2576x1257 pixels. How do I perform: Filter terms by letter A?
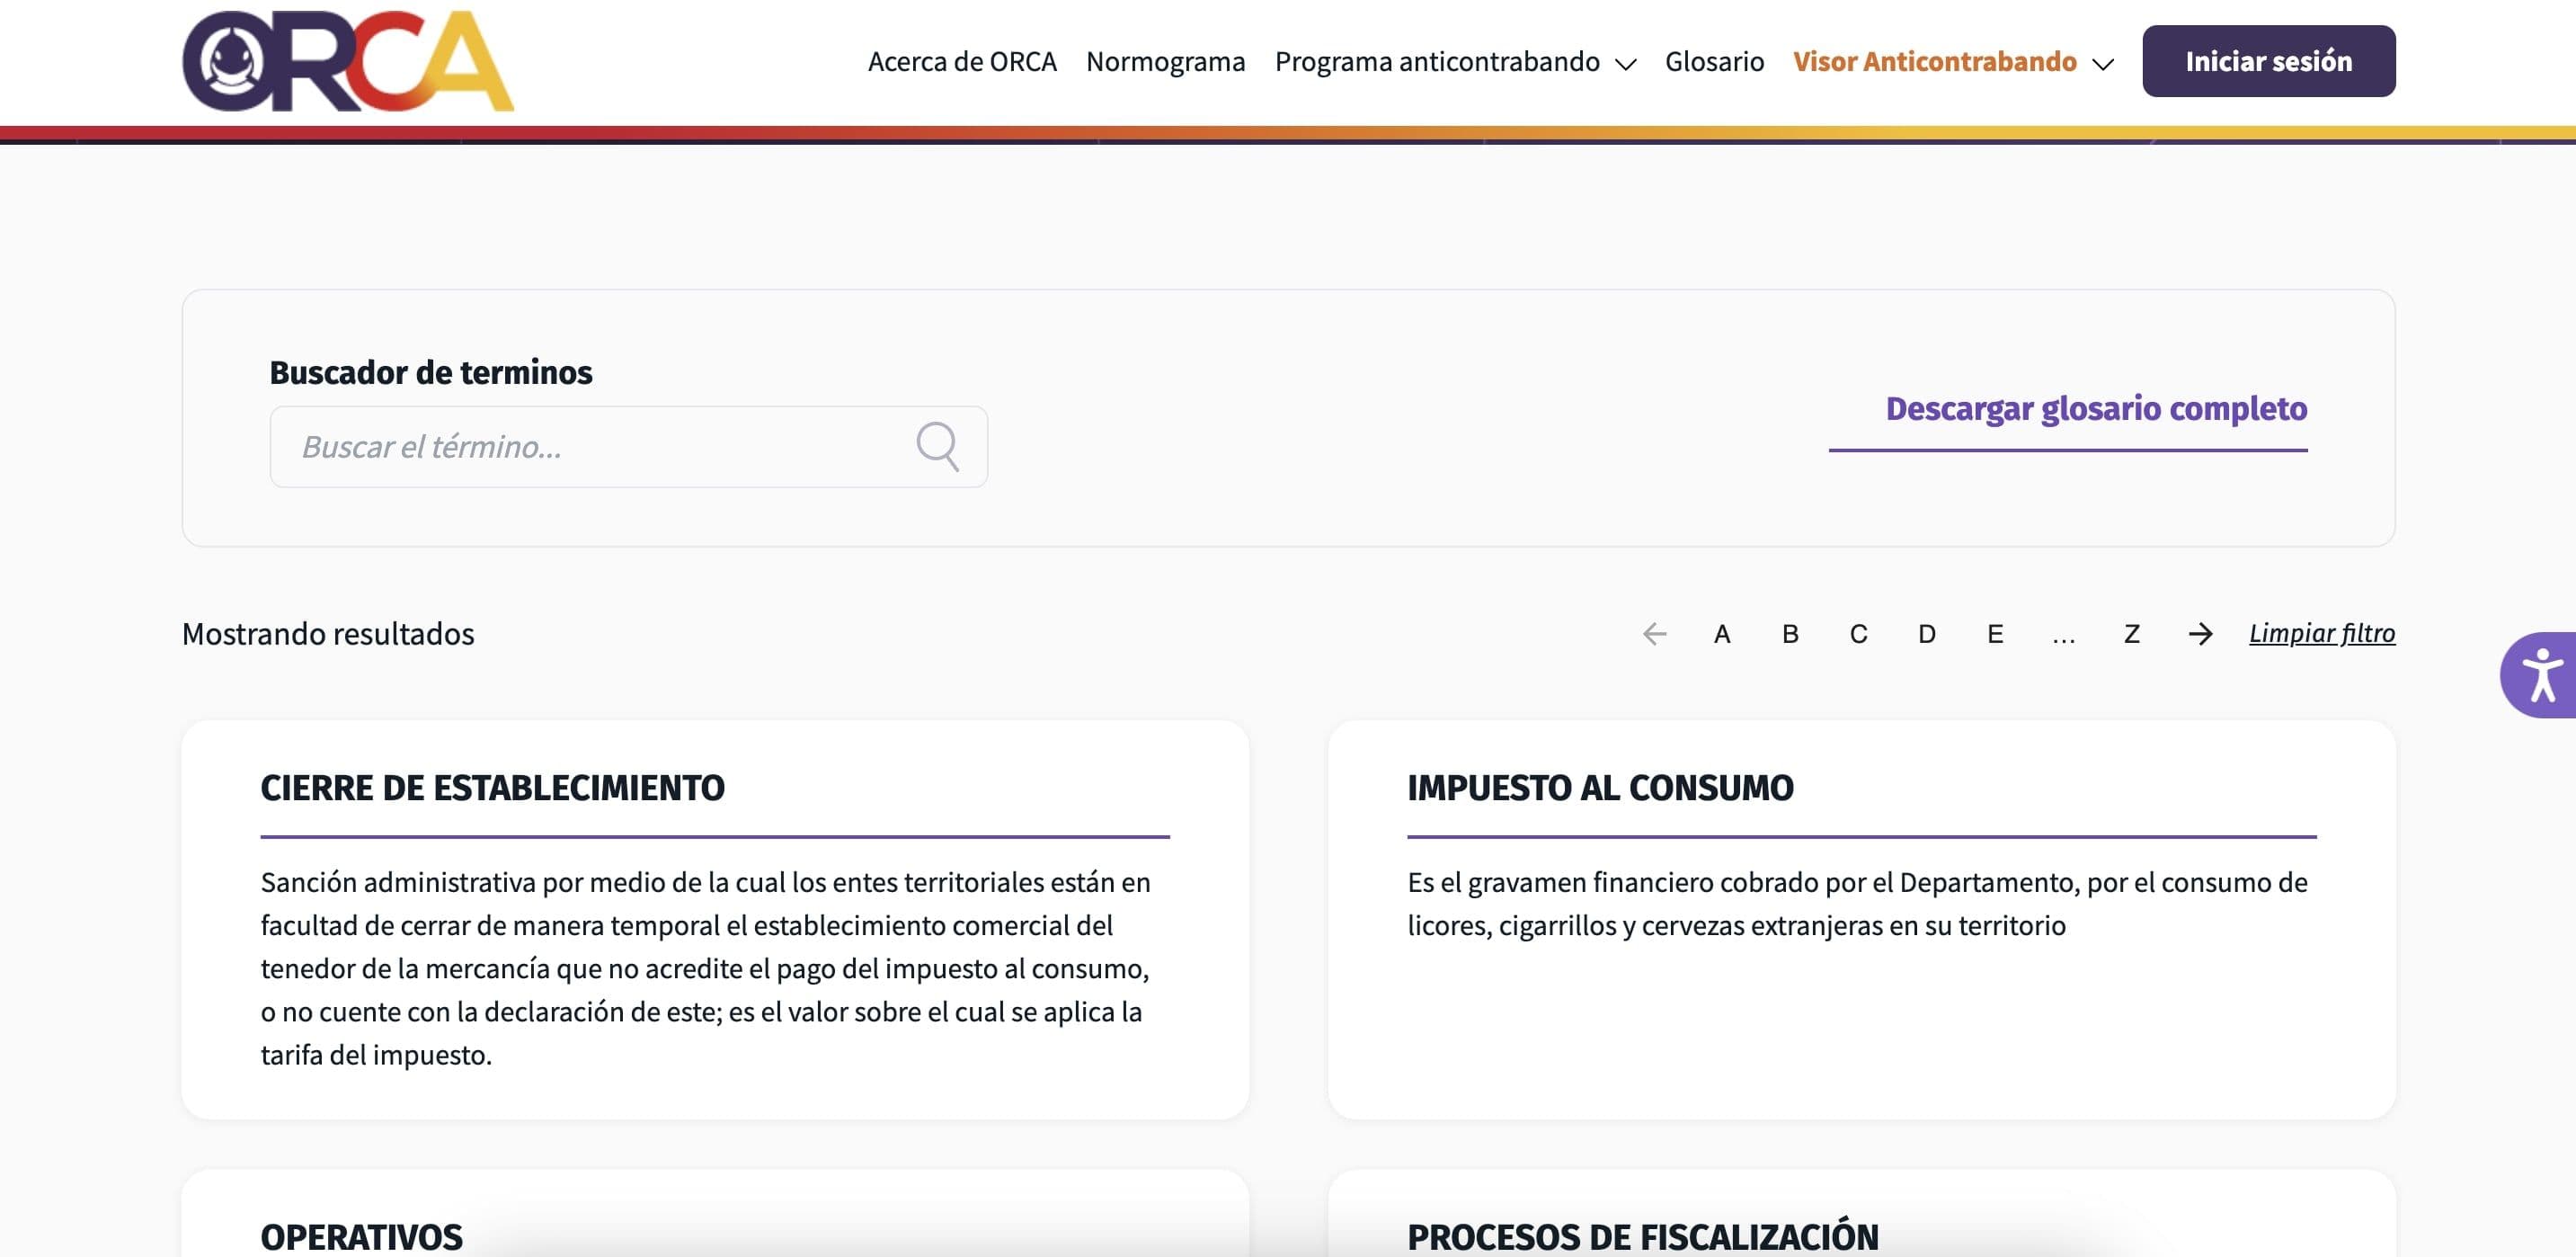(x=1722, y=634)
